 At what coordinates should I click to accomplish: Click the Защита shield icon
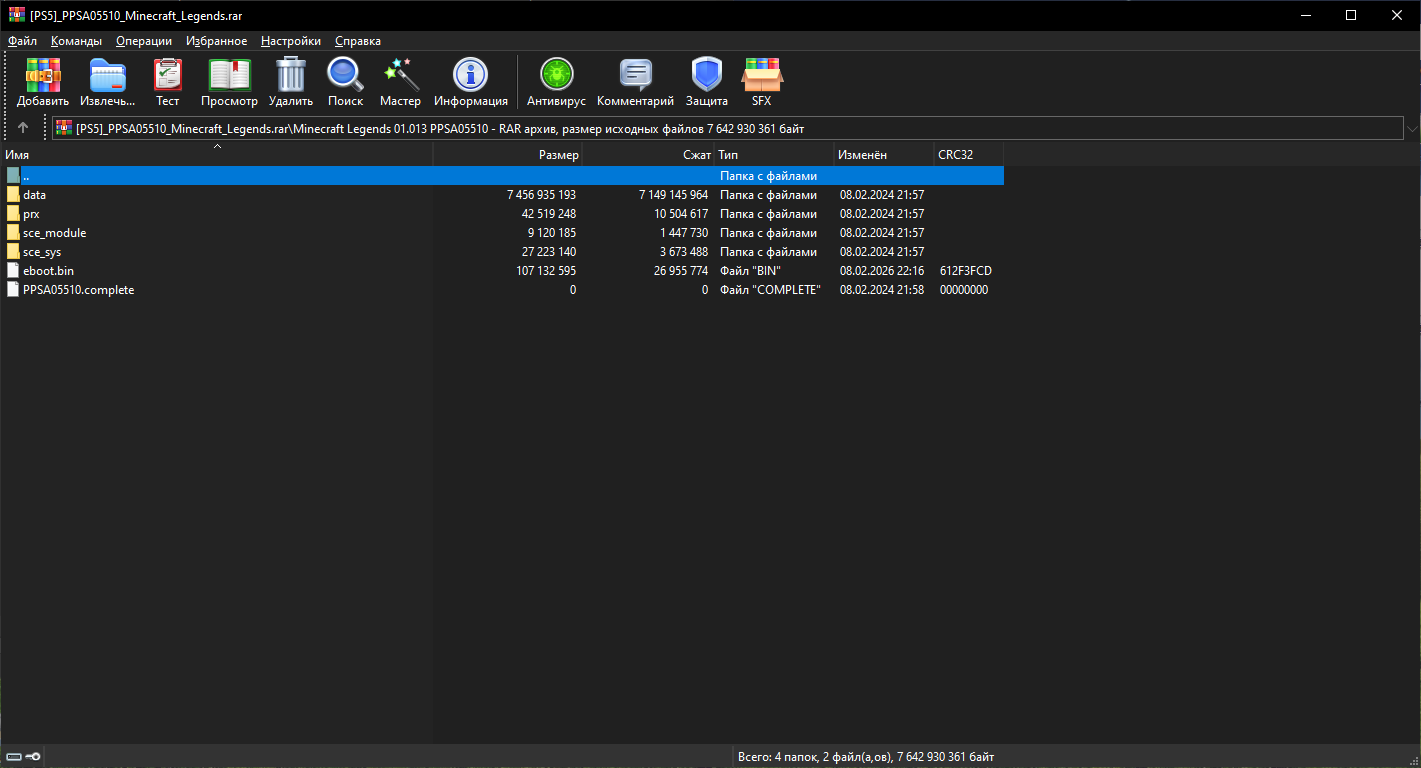click(706, 76)
